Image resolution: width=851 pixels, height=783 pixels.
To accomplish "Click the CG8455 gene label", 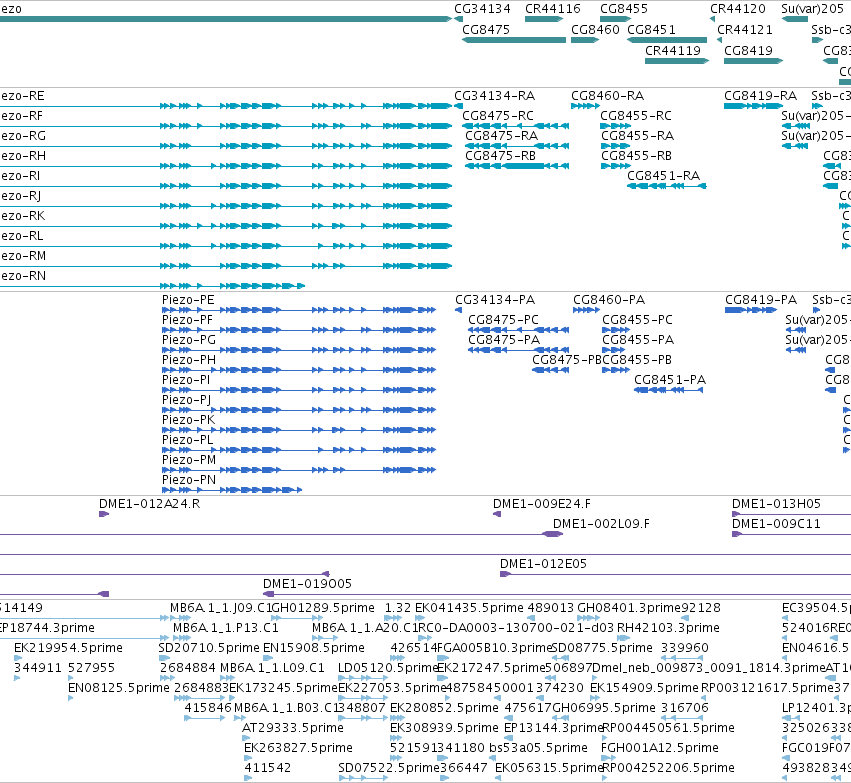I will (x=624, y=9).
